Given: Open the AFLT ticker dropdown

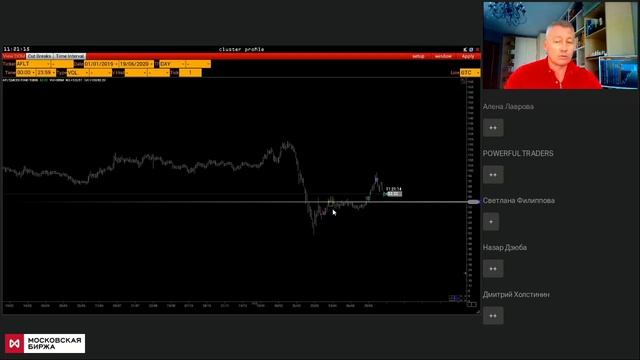Looking at the screenshot, I should click(33, 64).
